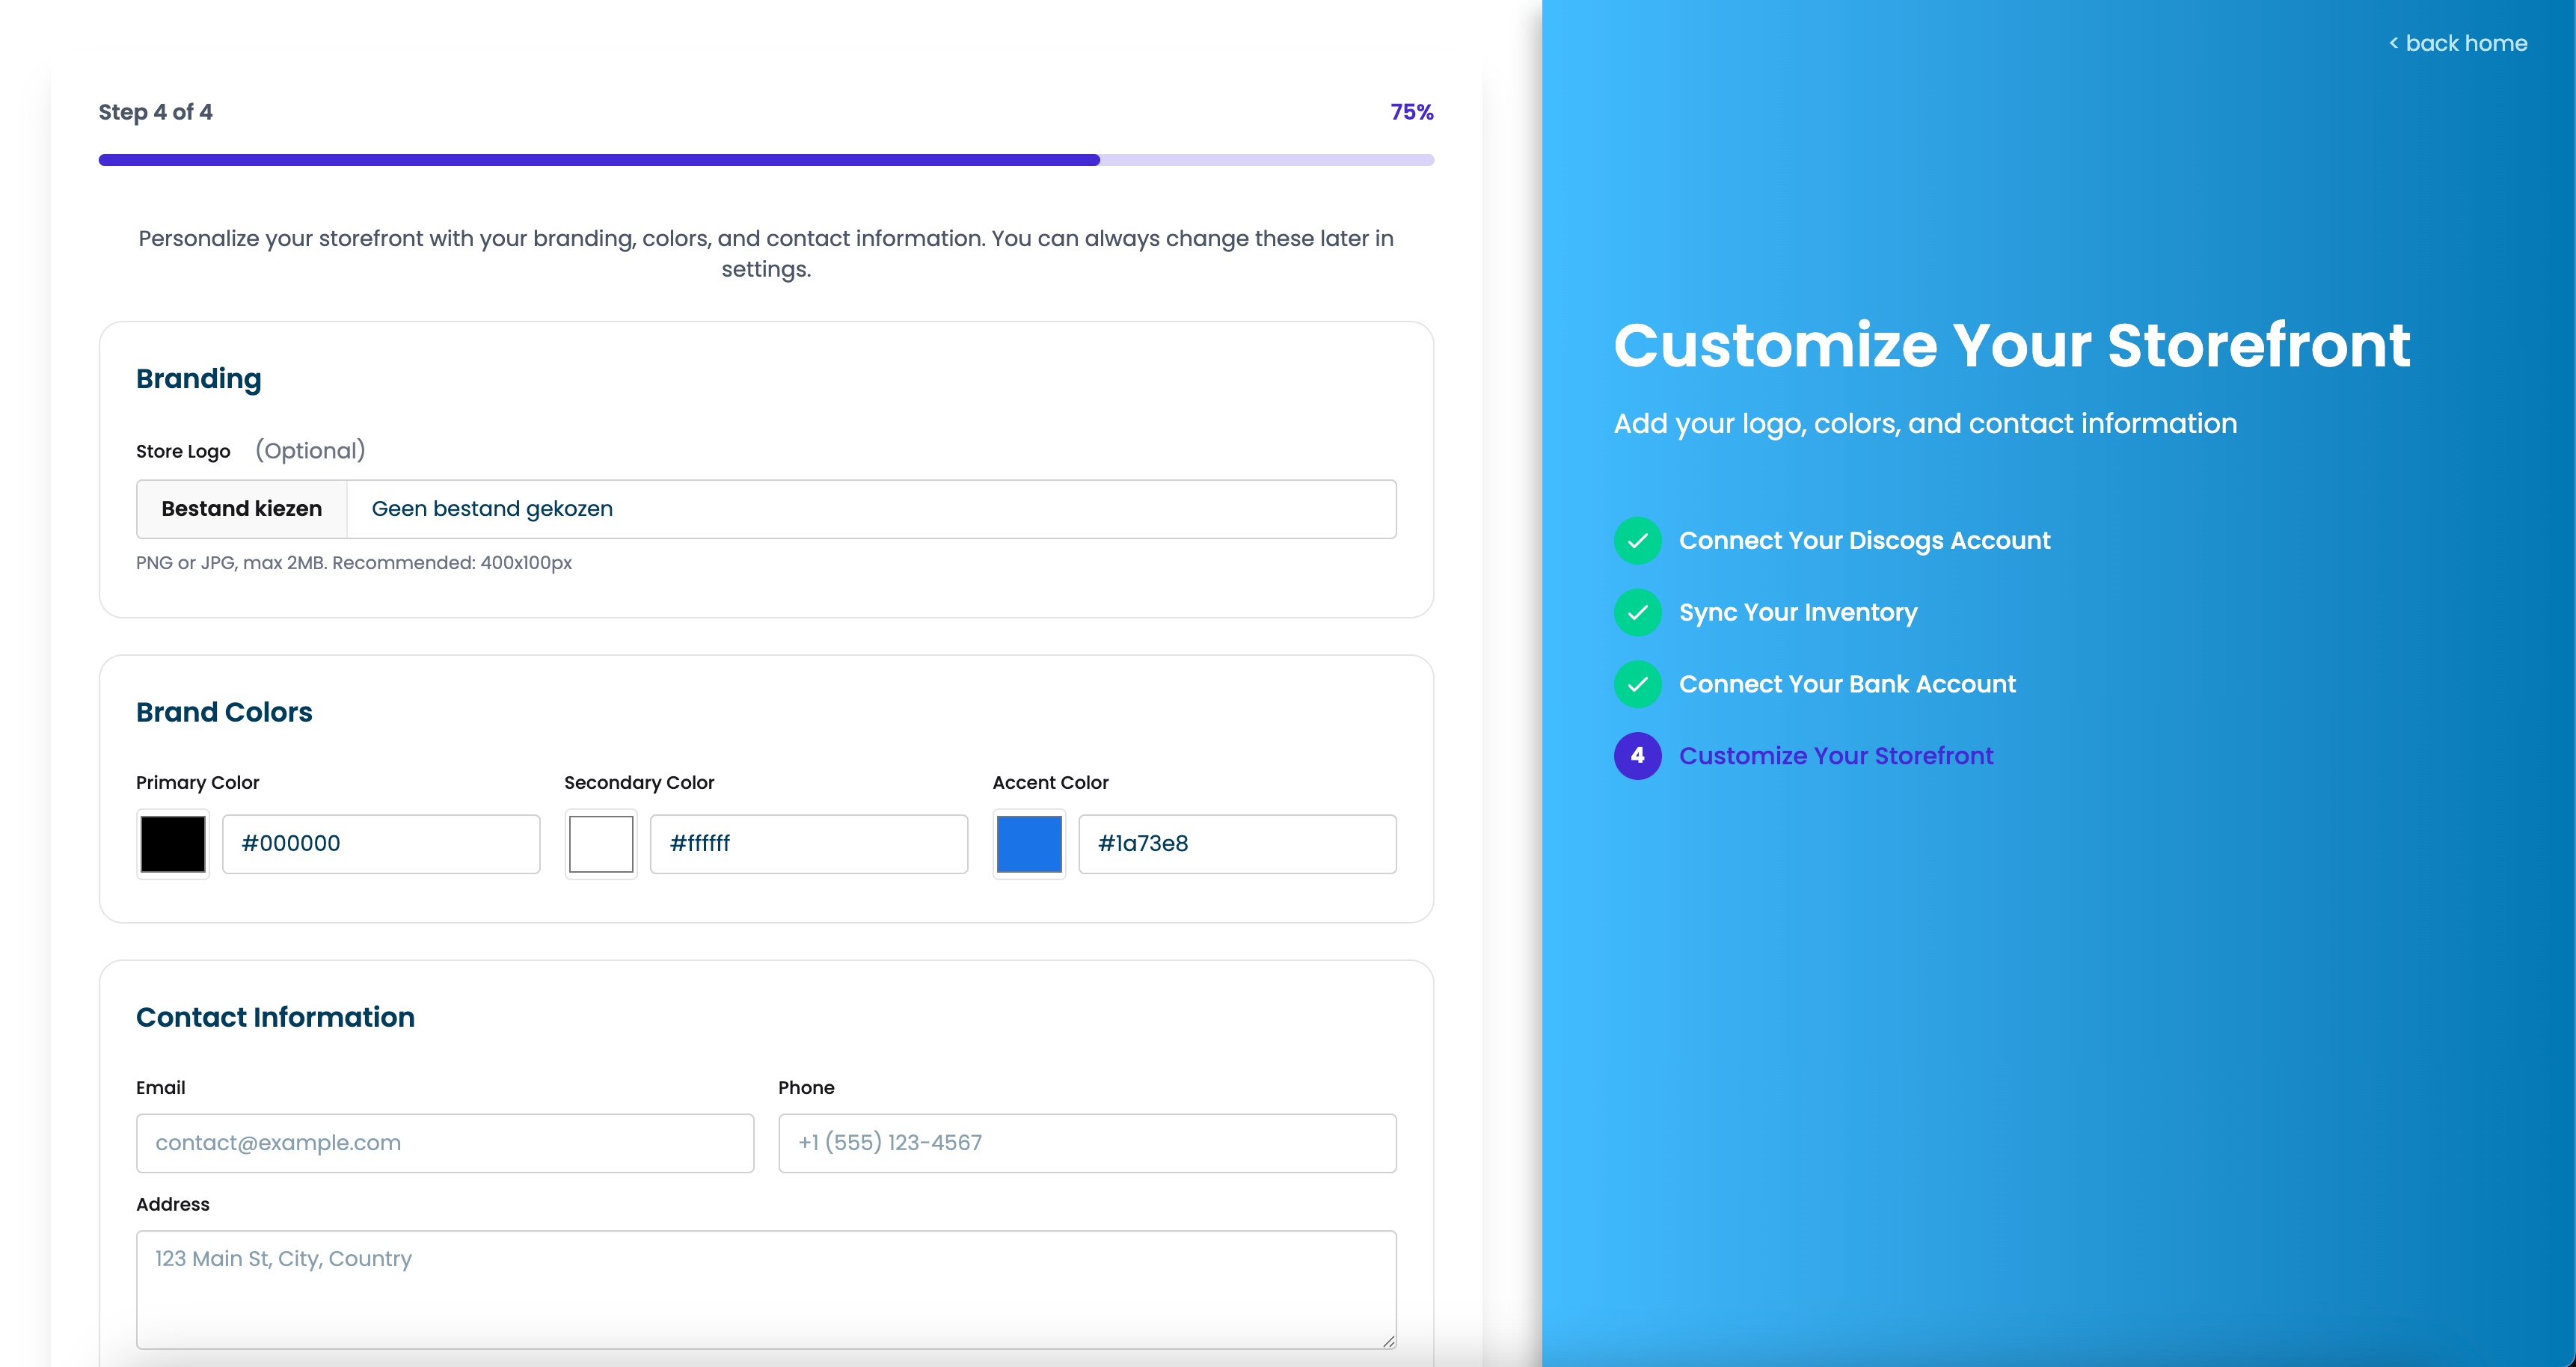This screenshot has height=1367, width=2576.
Task: Click the Accent Color hex field
Action: (x=1237, y=844)
